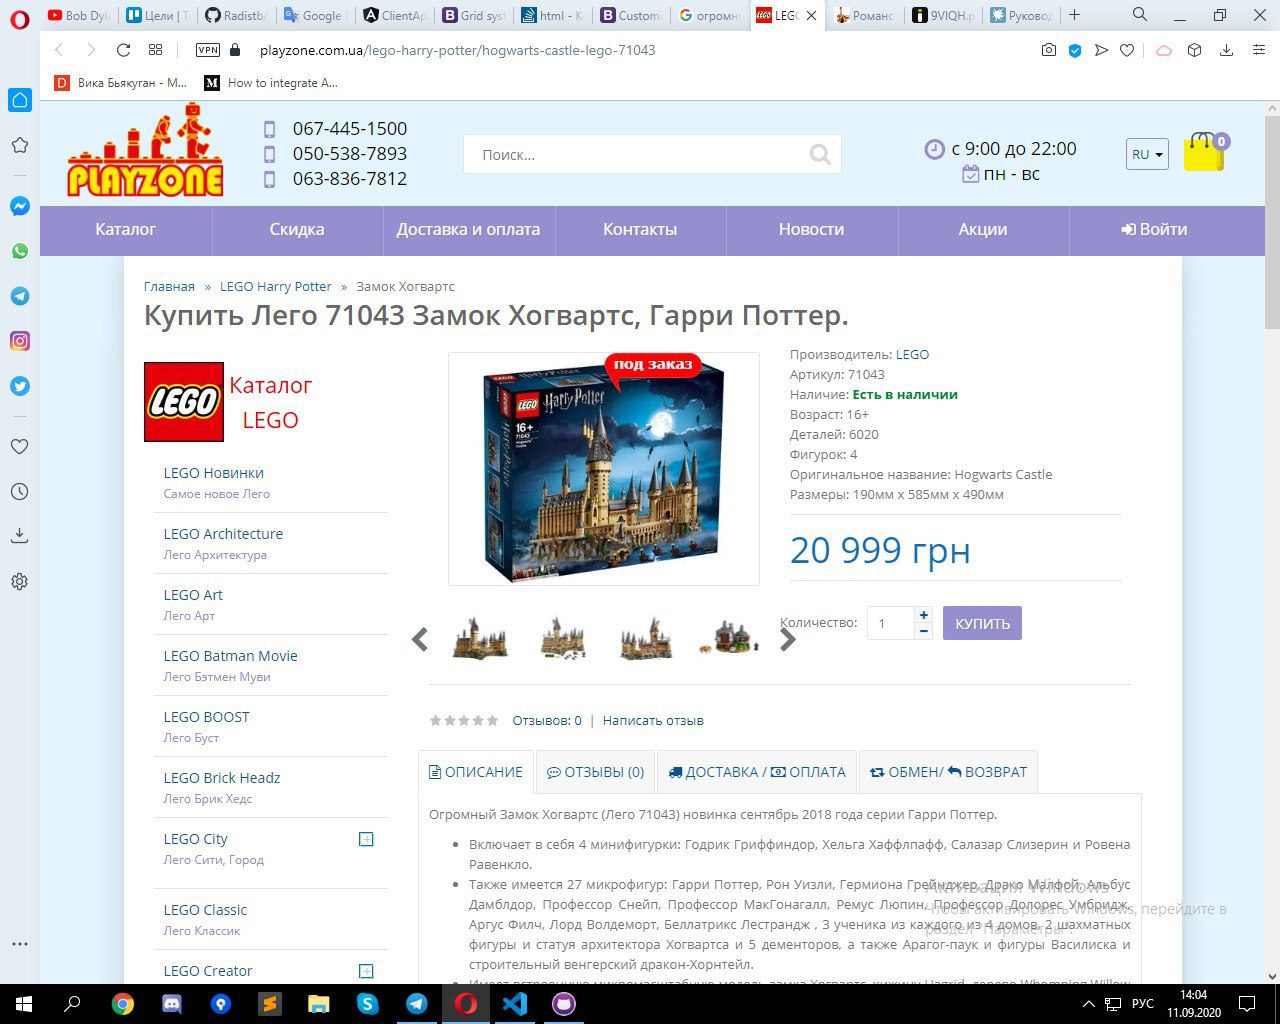Open sidebar downloads icon
Viewport: 1280px width, 1024px height.
(20, 536)
